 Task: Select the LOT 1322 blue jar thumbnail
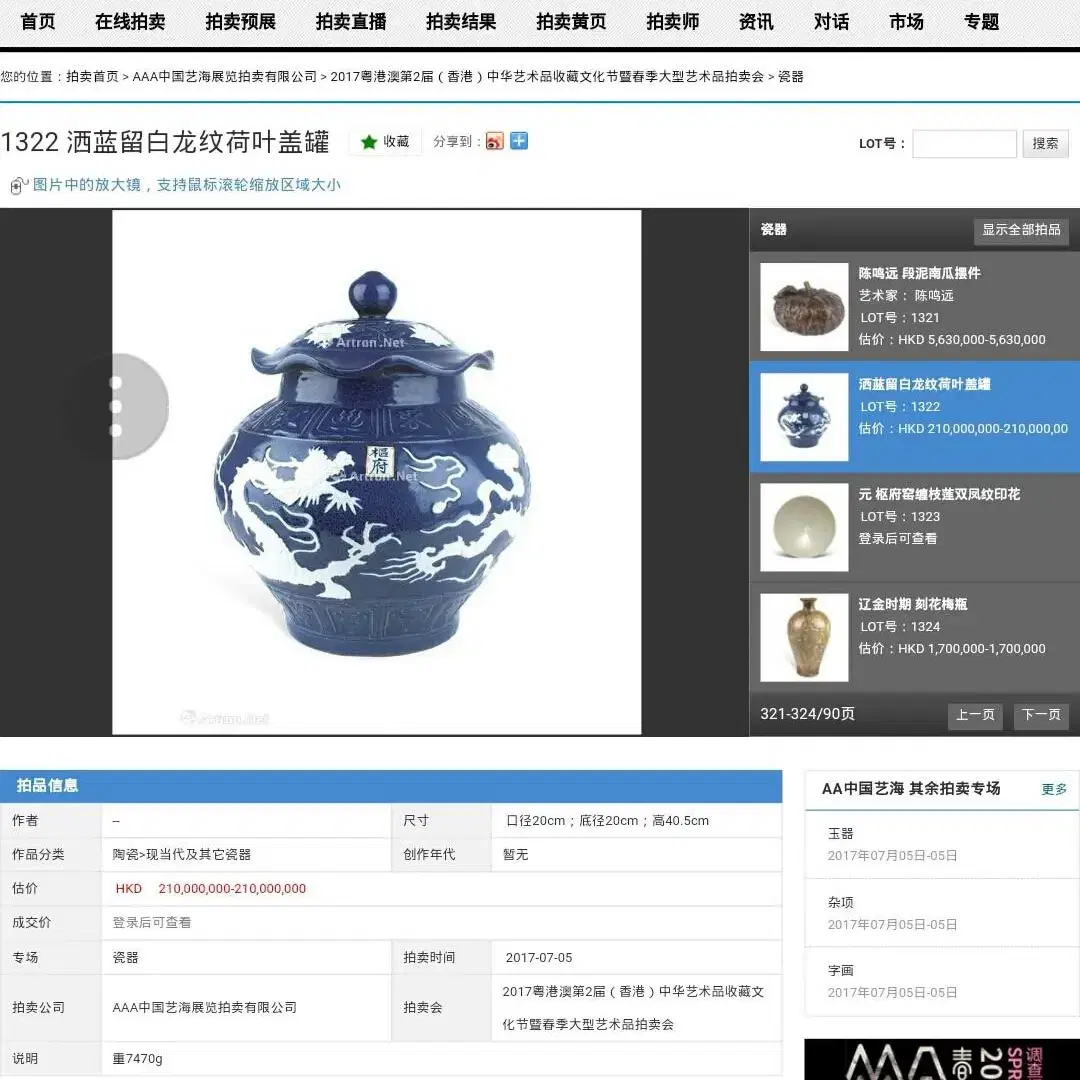(x=804, y=417)
